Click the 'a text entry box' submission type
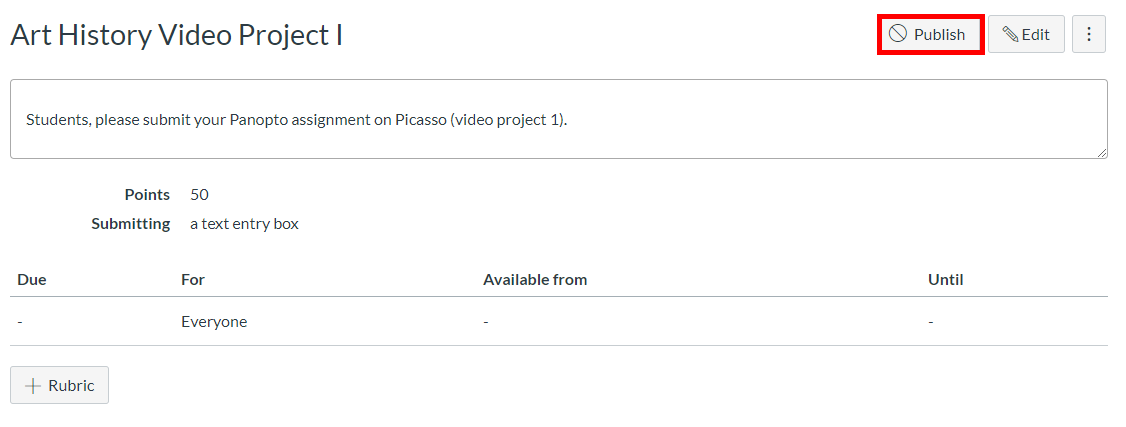1126x427 pixels. (x=244, y=224)
